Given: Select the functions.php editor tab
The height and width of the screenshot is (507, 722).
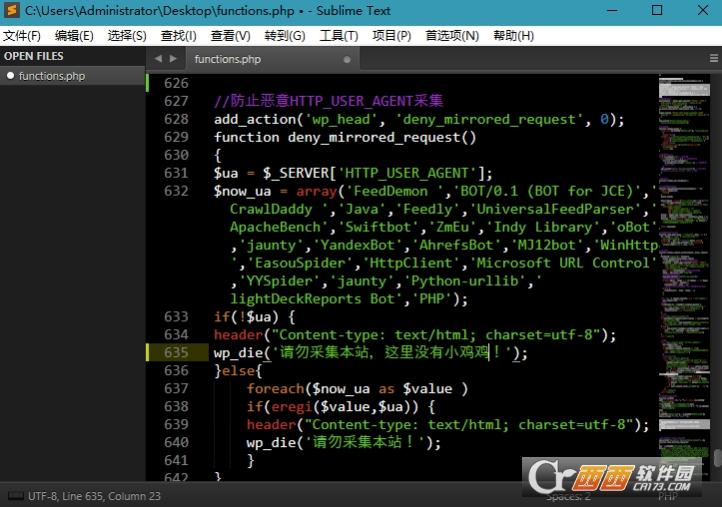Looking at the screenshot, I should [x=228, y=59].
